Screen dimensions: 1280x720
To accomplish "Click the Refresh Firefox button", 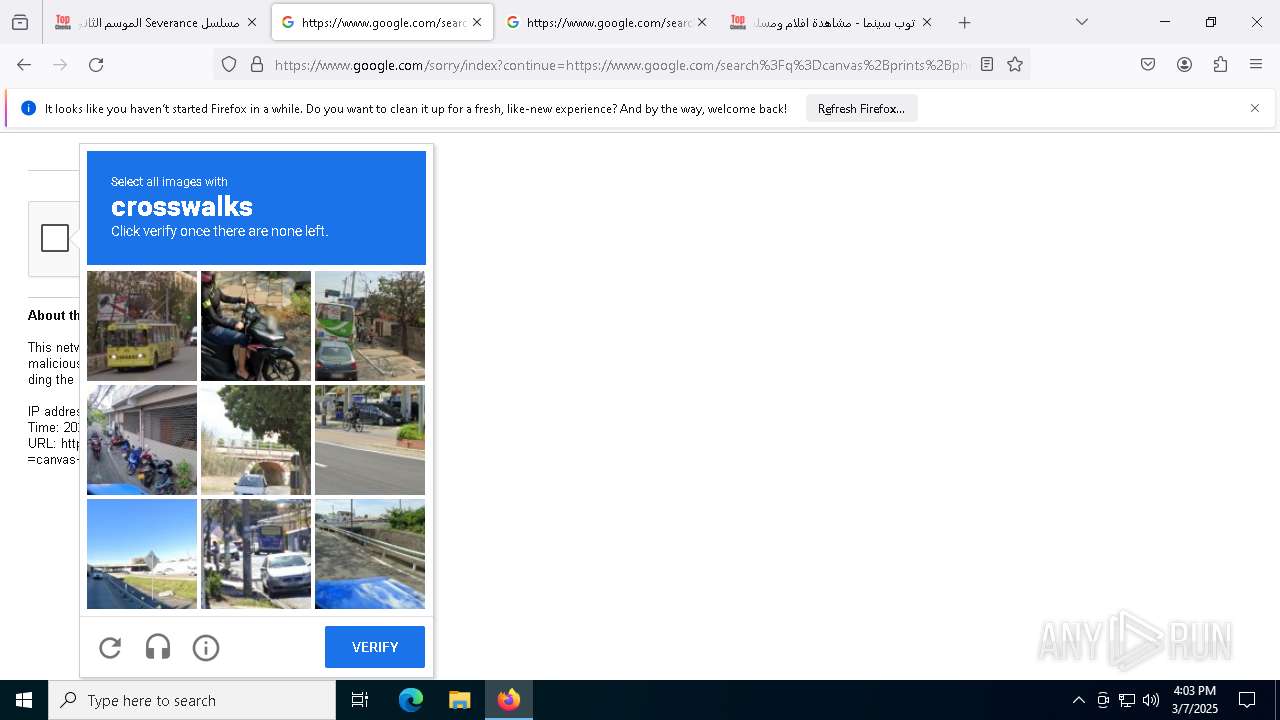I will 861,108.
